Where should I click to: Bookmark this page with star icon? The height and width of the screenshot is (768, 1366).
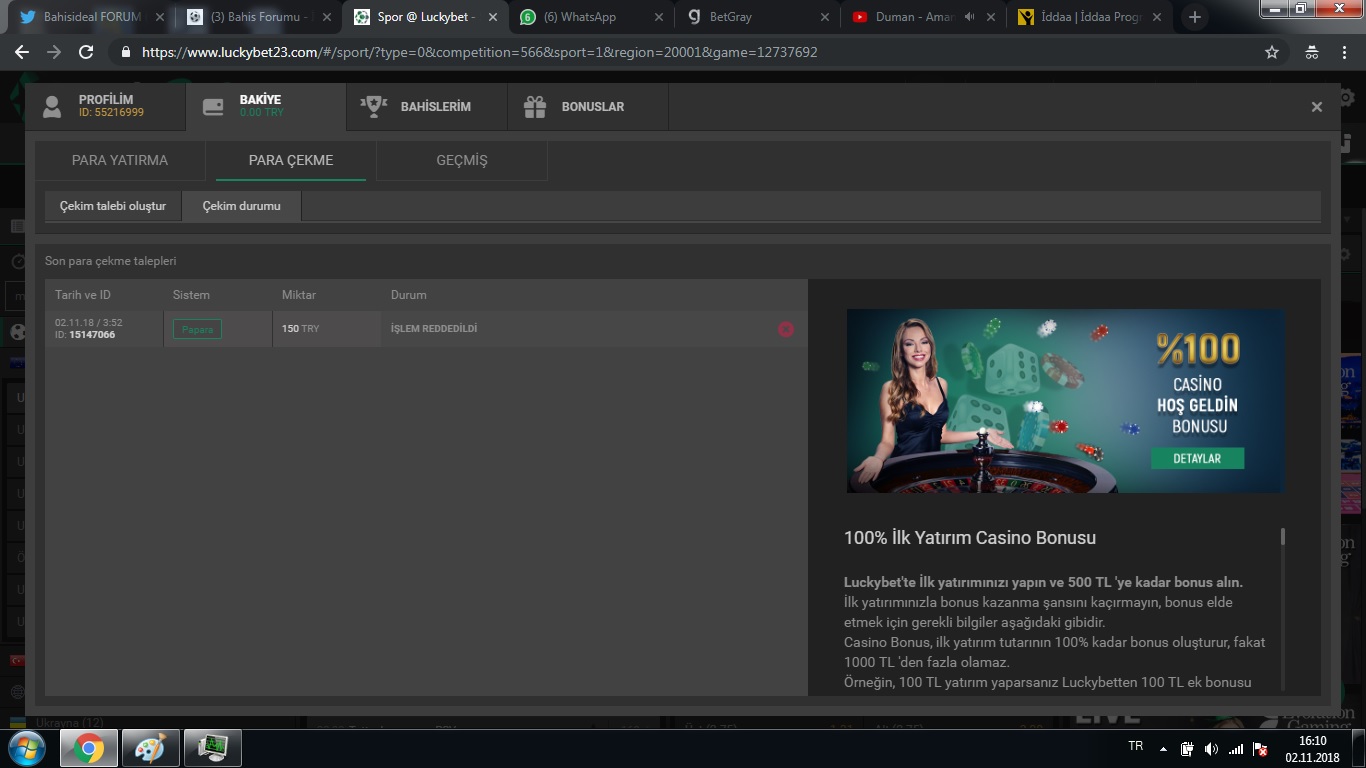tap(1272, 52)
